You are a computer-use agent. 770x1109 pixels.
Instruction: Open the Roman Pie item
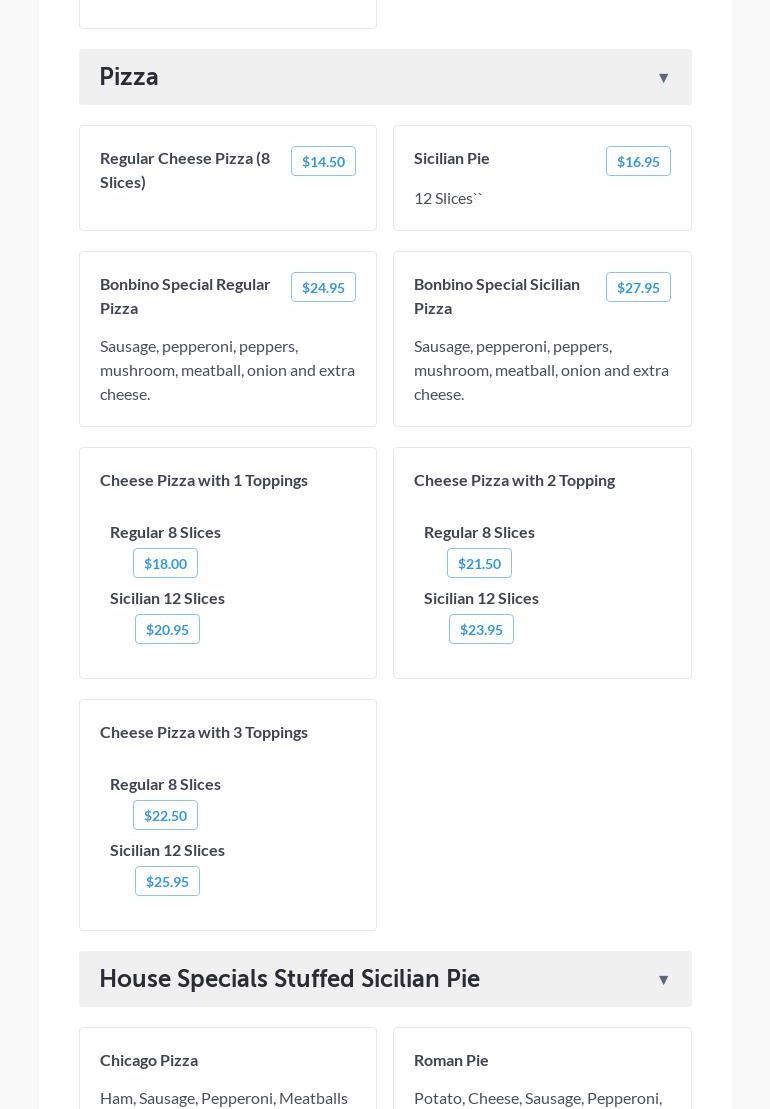[451, 1060]
